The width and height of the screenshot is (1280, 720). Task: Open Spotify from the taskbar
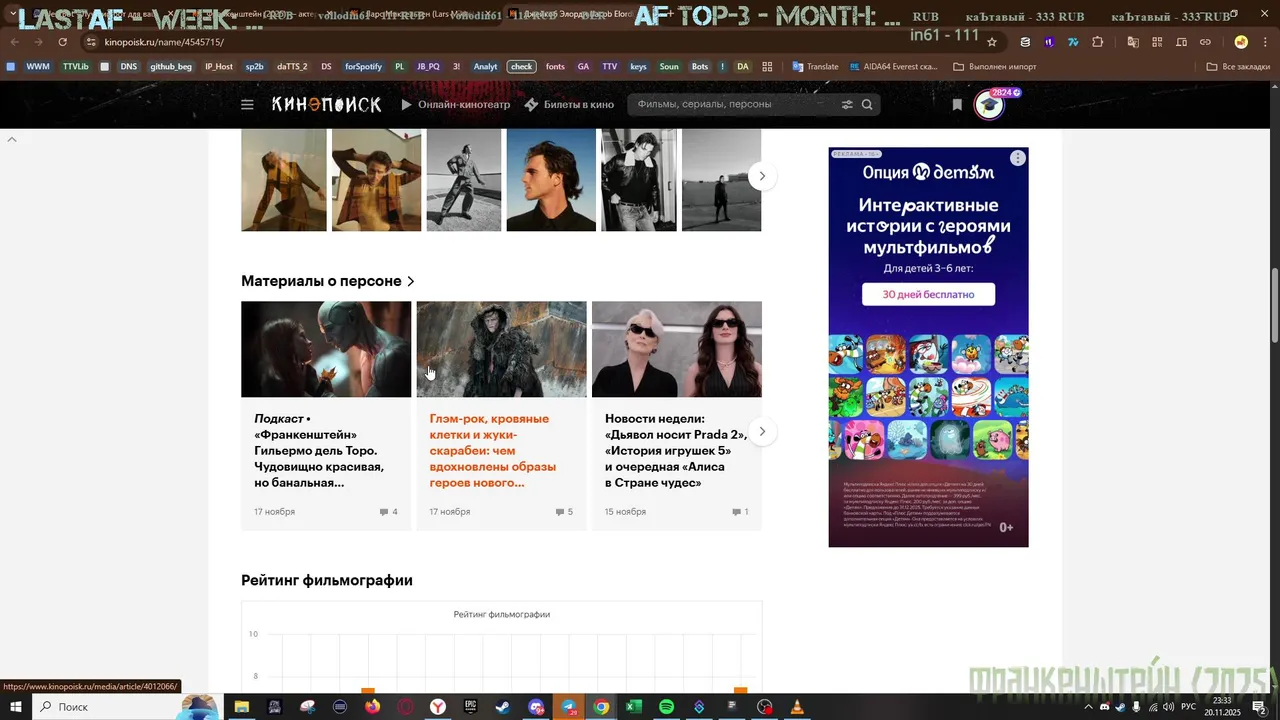(667, 707)
